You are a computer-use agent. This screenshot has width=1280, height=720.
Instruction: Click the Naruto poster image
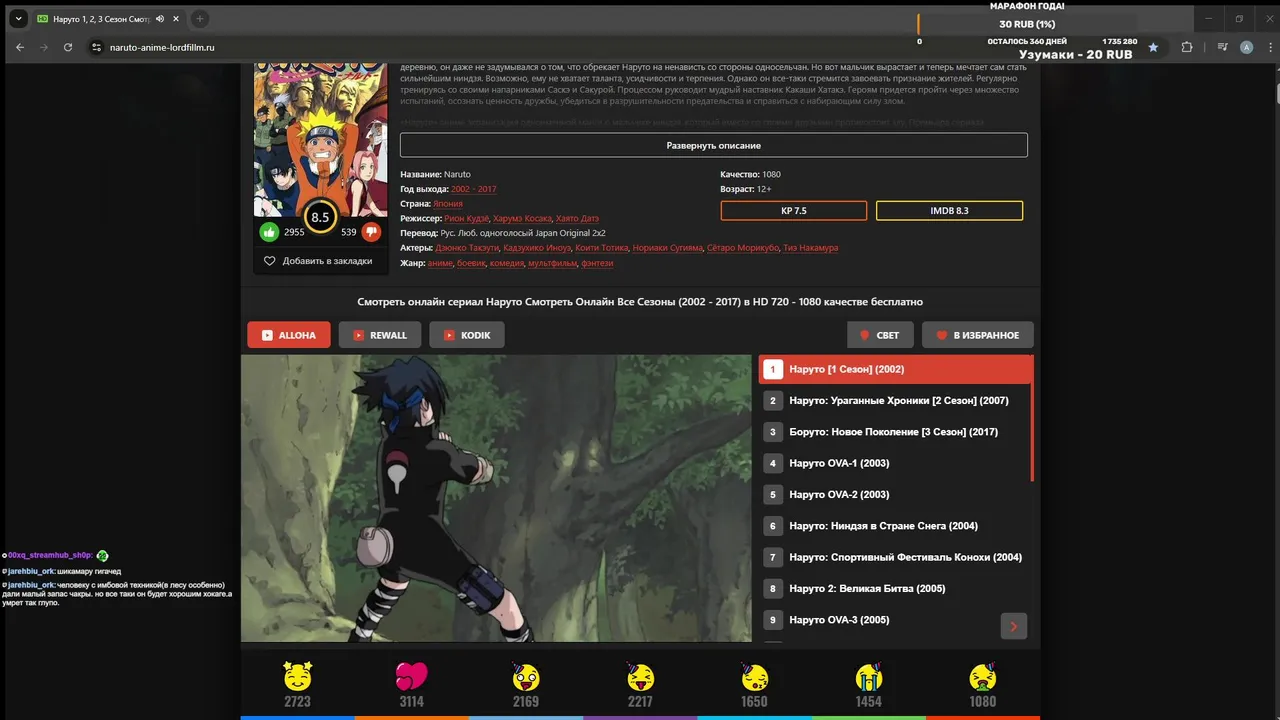[320, 139]
